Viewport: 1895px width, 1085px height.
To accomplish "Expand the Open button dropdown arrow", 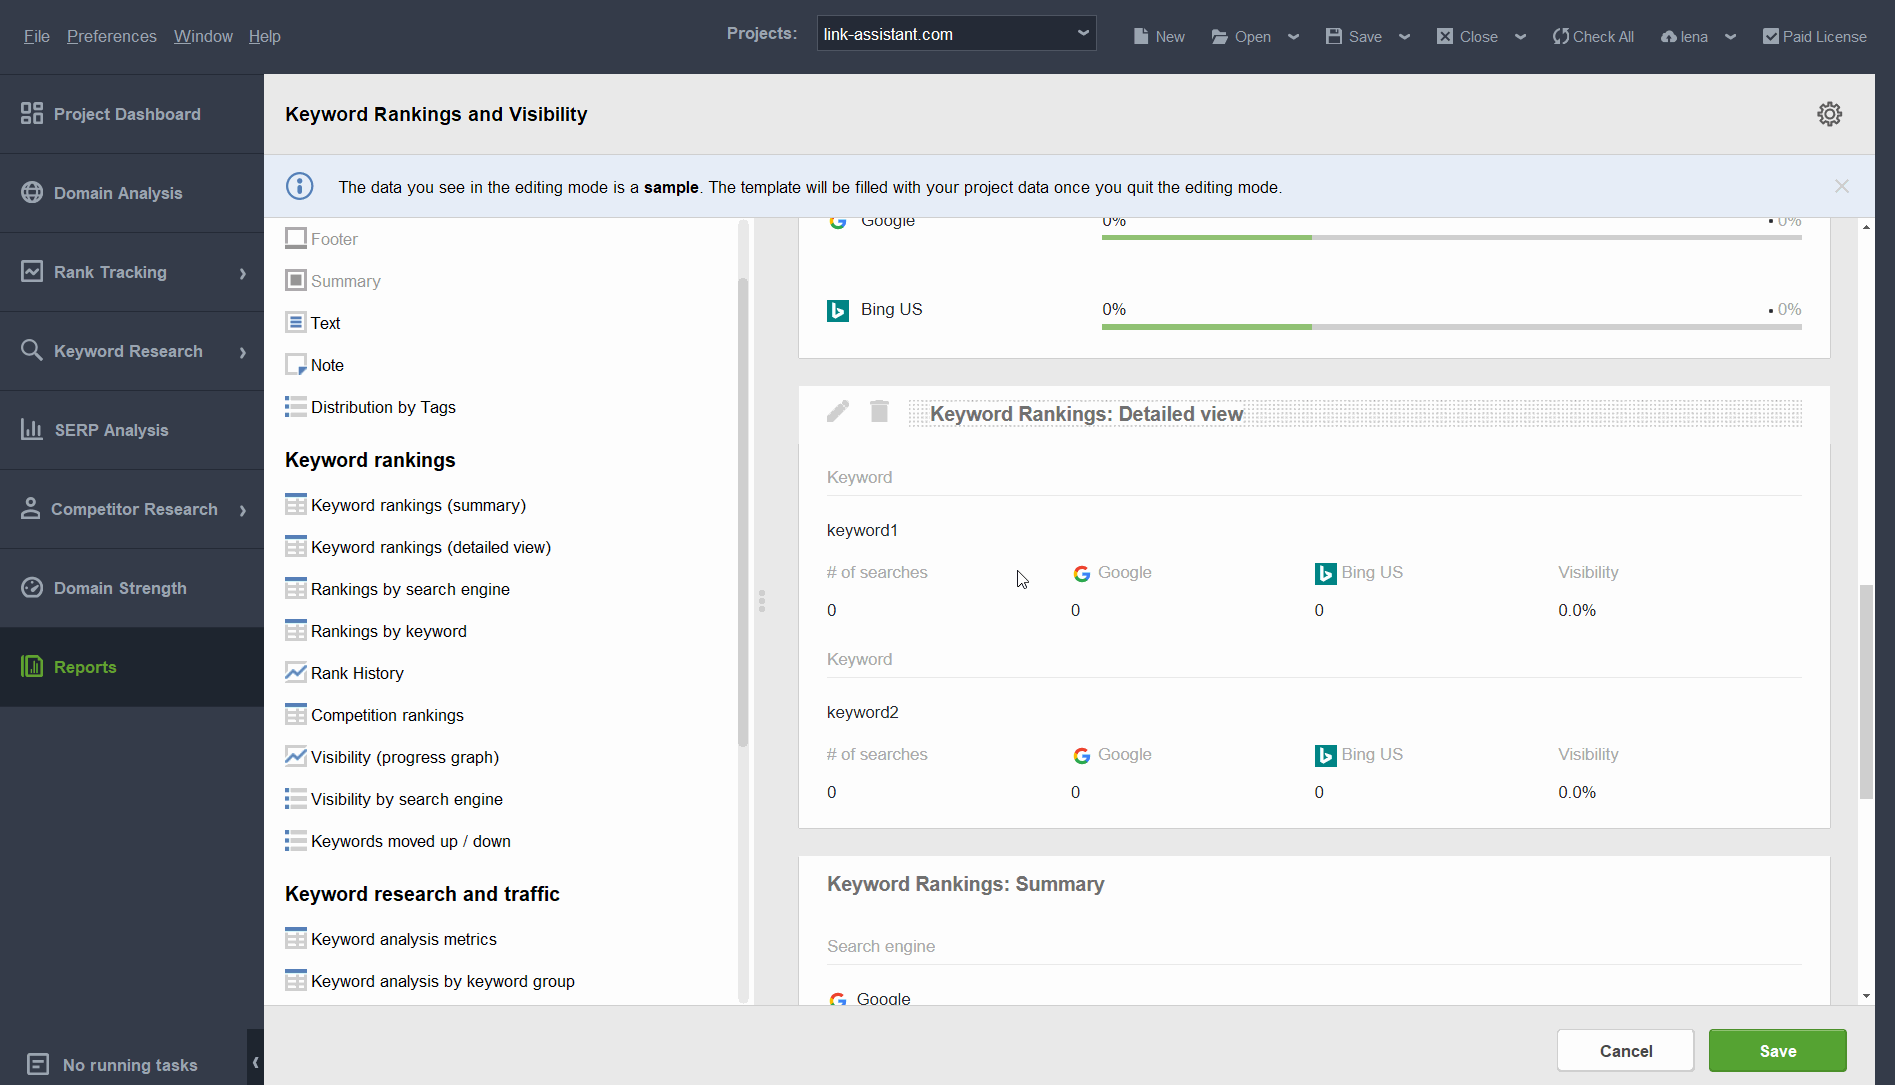I will point(1293,37).
